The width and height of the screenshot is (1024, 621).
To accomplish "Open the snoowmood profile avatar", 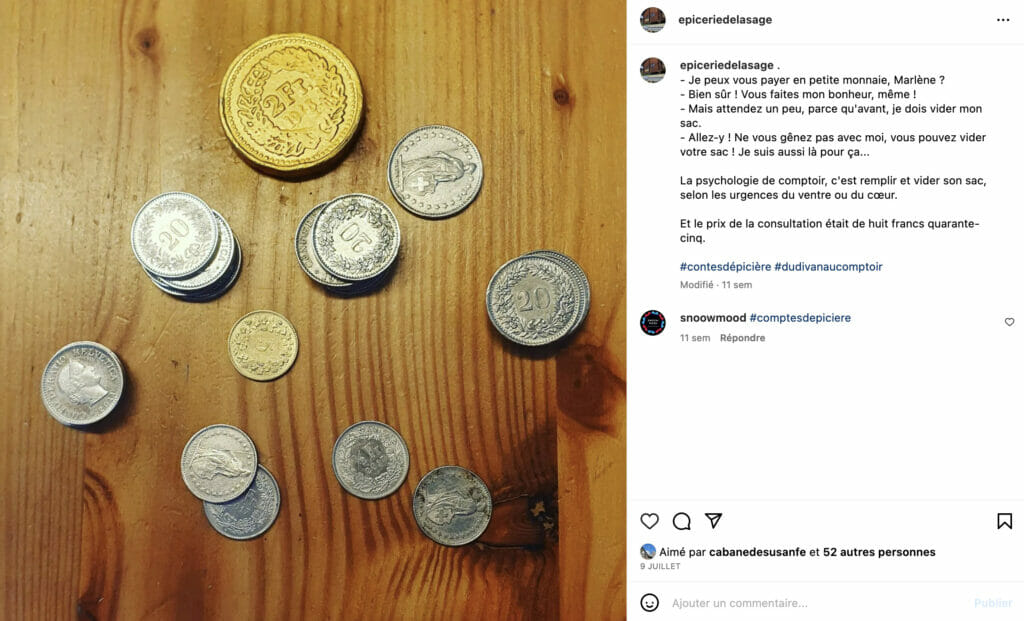I will point(652,323).
